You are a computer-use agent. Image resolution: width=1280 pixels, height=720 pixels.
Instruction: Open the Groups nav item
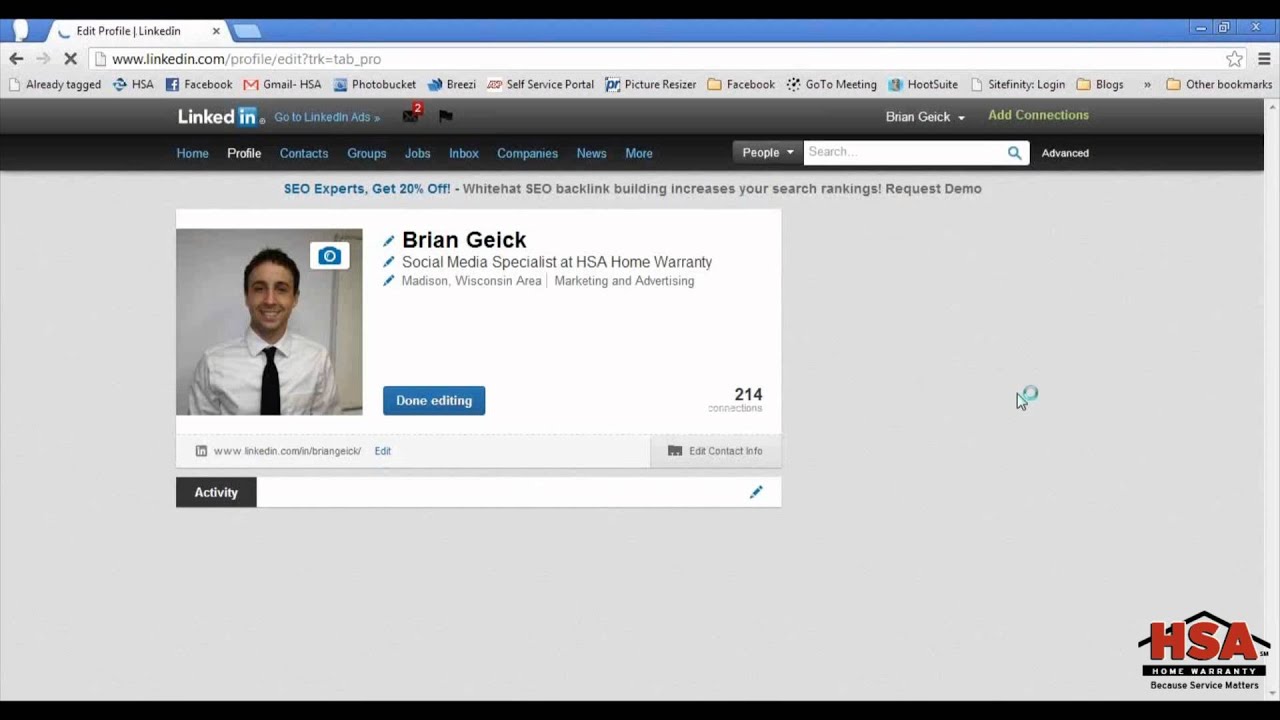(367, 153)
